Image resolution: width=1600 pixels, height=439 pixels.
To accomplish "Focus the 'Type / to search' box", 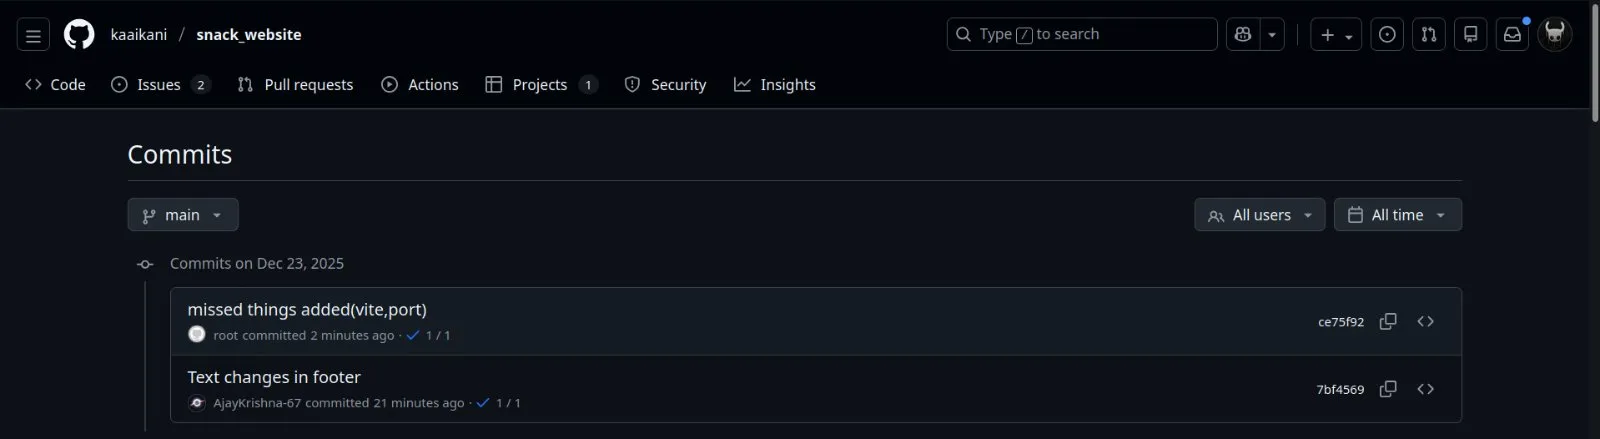I will (1082, 34).
